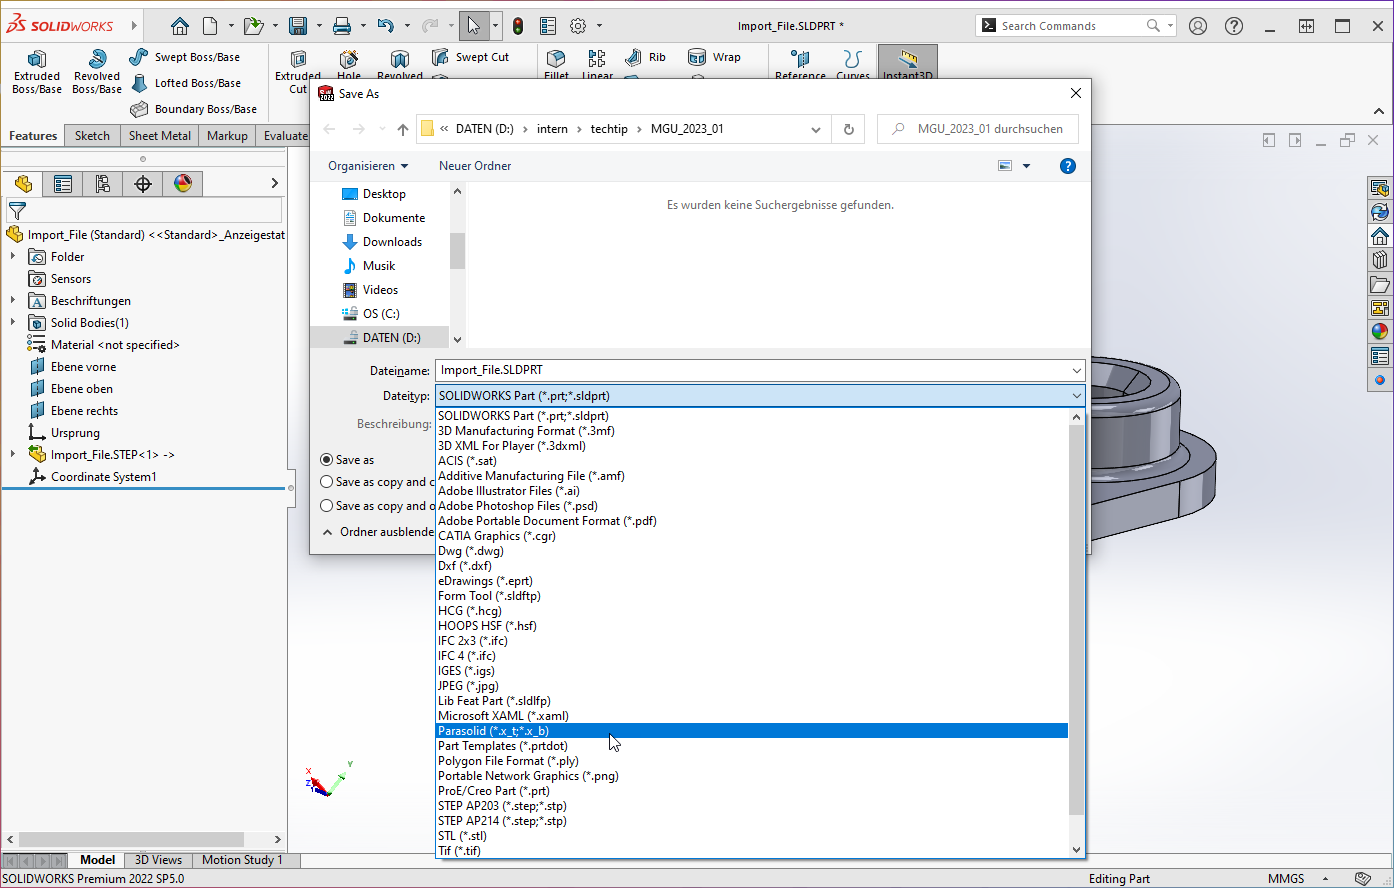Open DisplayManager color ball tab icon
1394x888 pixels.
[x=183, y=184]
